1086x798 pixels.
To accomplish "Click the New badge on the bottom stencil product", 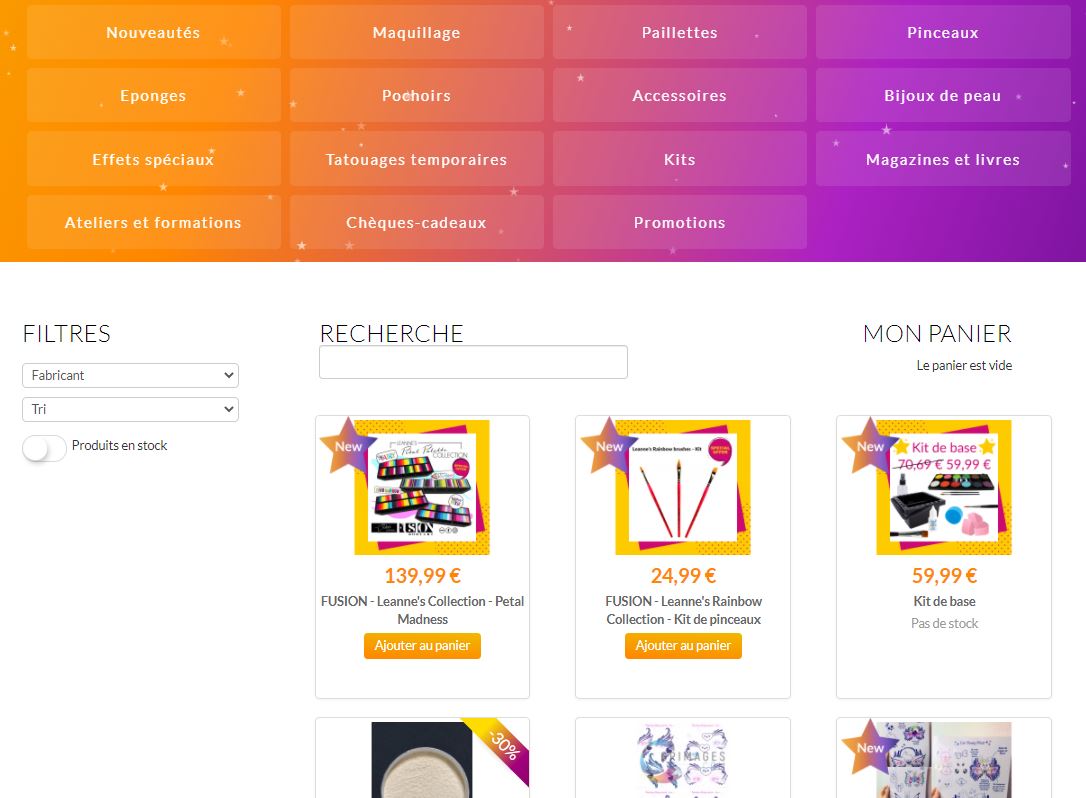I will click(x=868, y=747).
